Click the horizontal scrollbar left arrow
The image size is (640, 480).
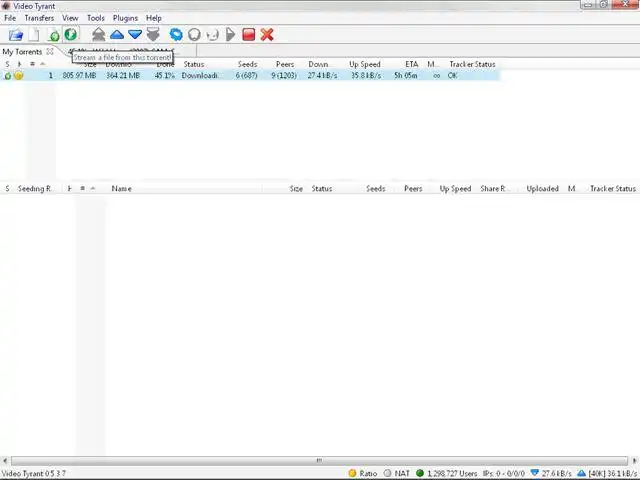(4, 460)
